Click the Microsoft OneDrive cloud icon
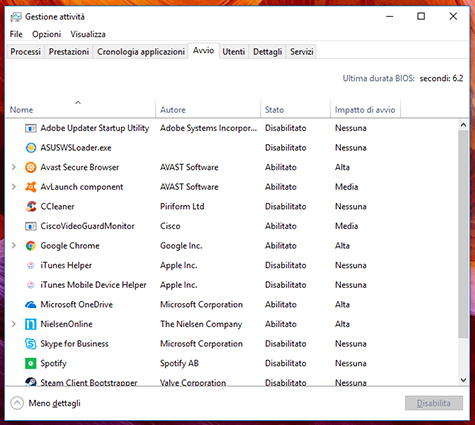This screenshot has width=475, height=425. click(31, 305)
